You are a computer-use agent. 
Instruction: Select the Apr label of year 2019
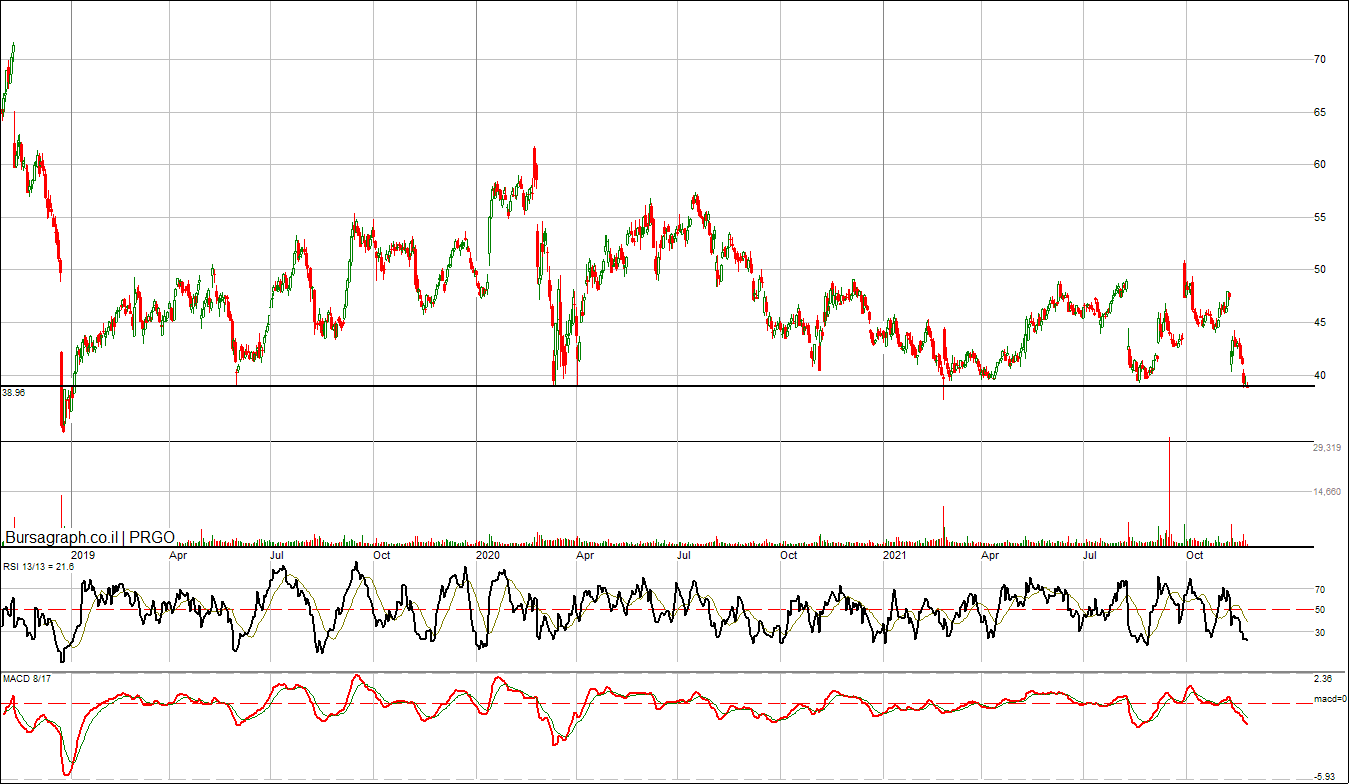(x=178, y=554)
